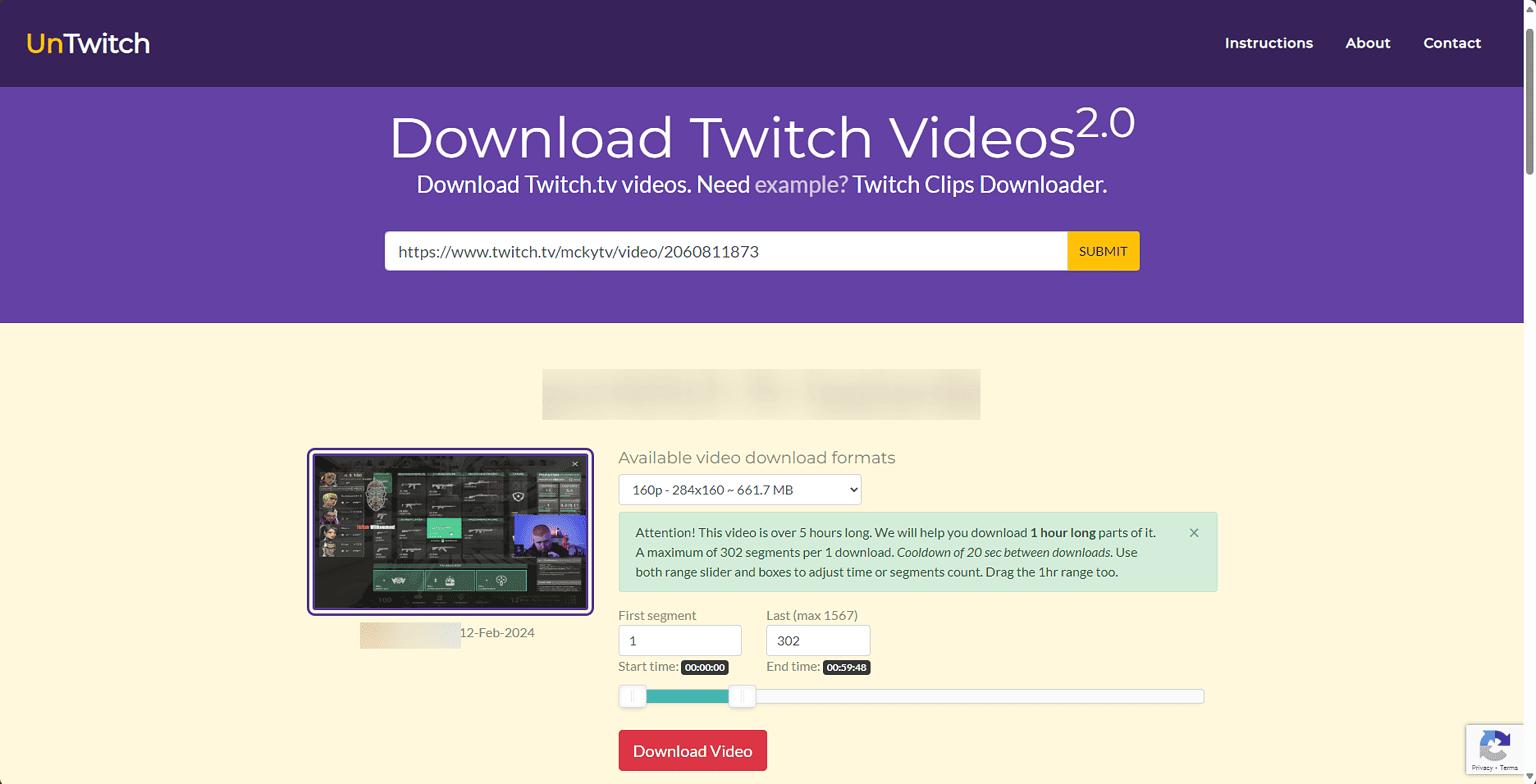Click the SUBMIT button
1536x784 pixels.
tap(1102, 251)
